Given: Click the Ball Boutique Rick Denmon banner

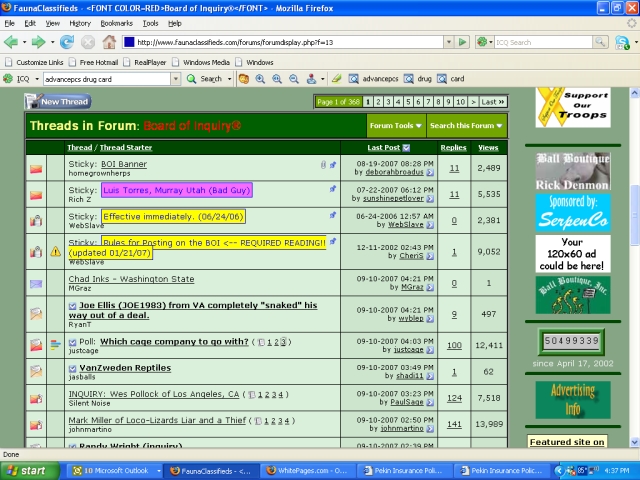Looking at the screenshot, I should pos(573,171).
